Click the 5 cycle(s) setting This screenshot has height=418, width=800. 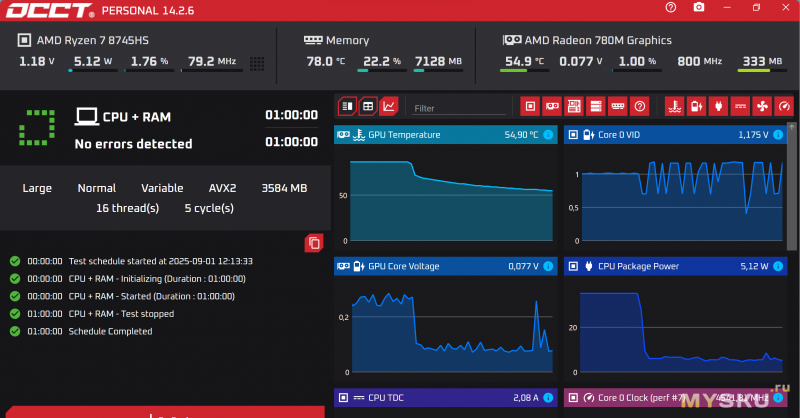(x=209, y=208)
